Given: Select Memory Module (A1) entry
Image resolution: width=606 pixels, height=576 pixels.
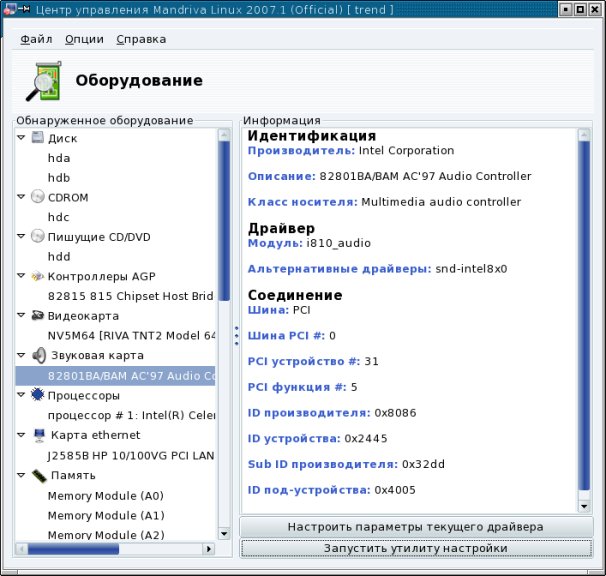Looking at the screenshot, I should 106,515.
